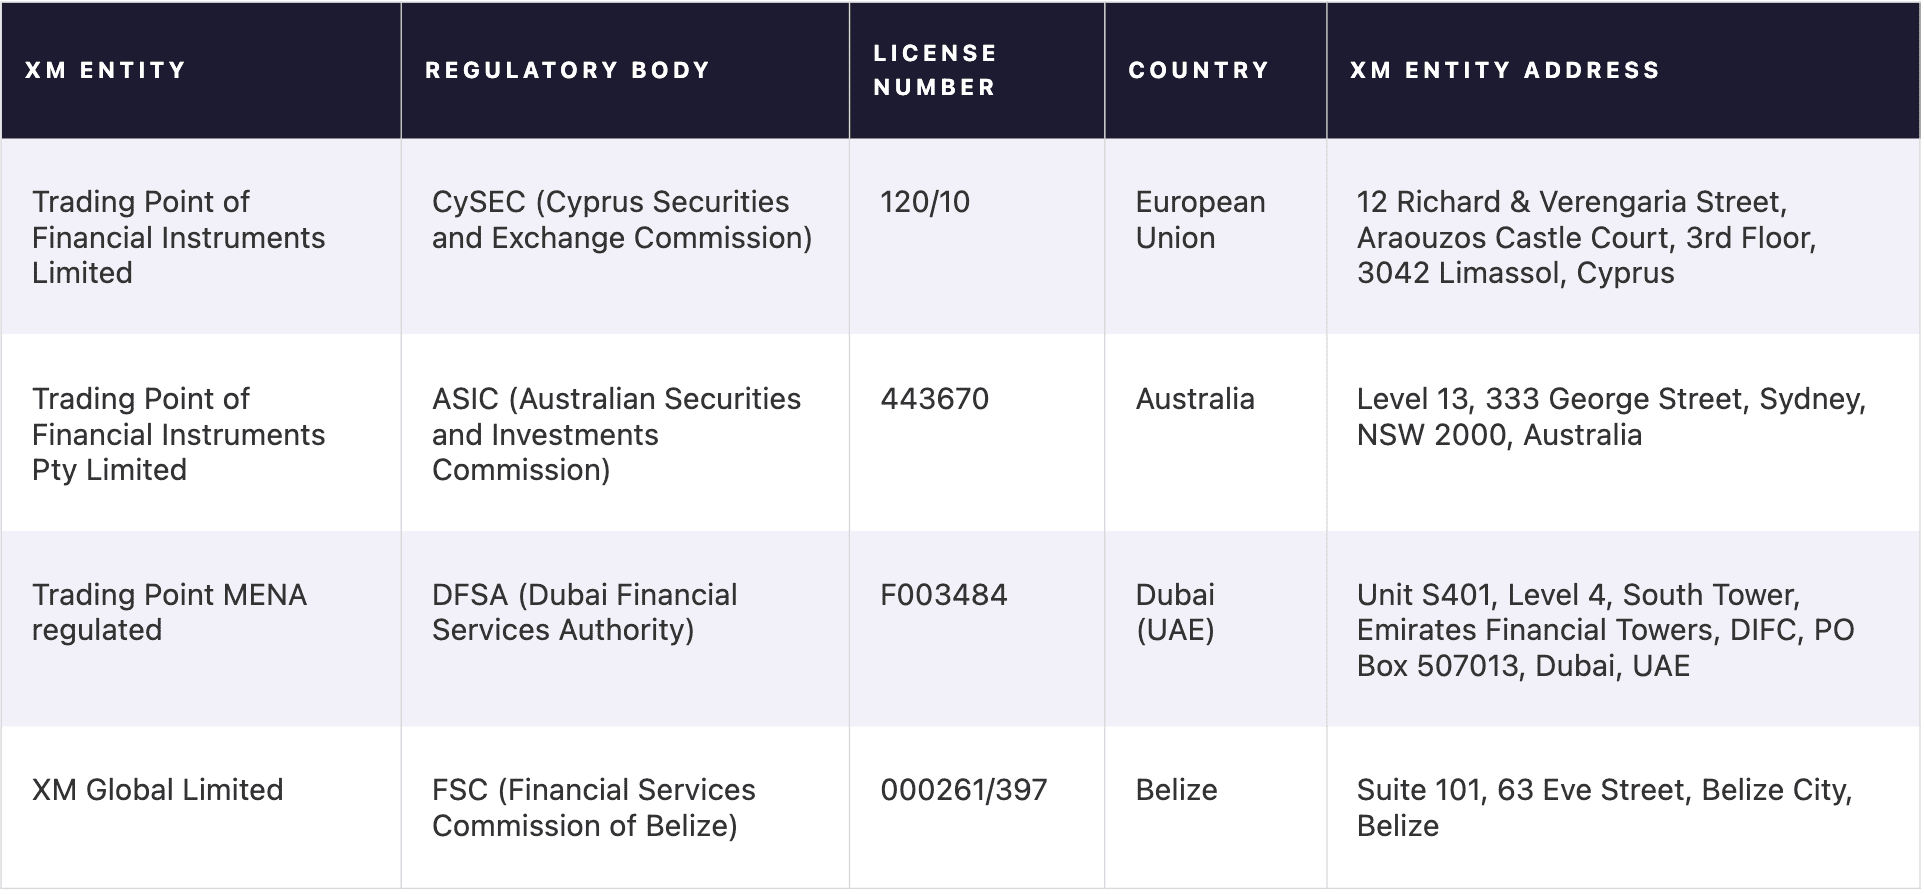Click the XM ENTITY ADDRESS column header
The height and width of the screenshot is (894, 1924).
pyautogui.click(x=1505, y=70)
